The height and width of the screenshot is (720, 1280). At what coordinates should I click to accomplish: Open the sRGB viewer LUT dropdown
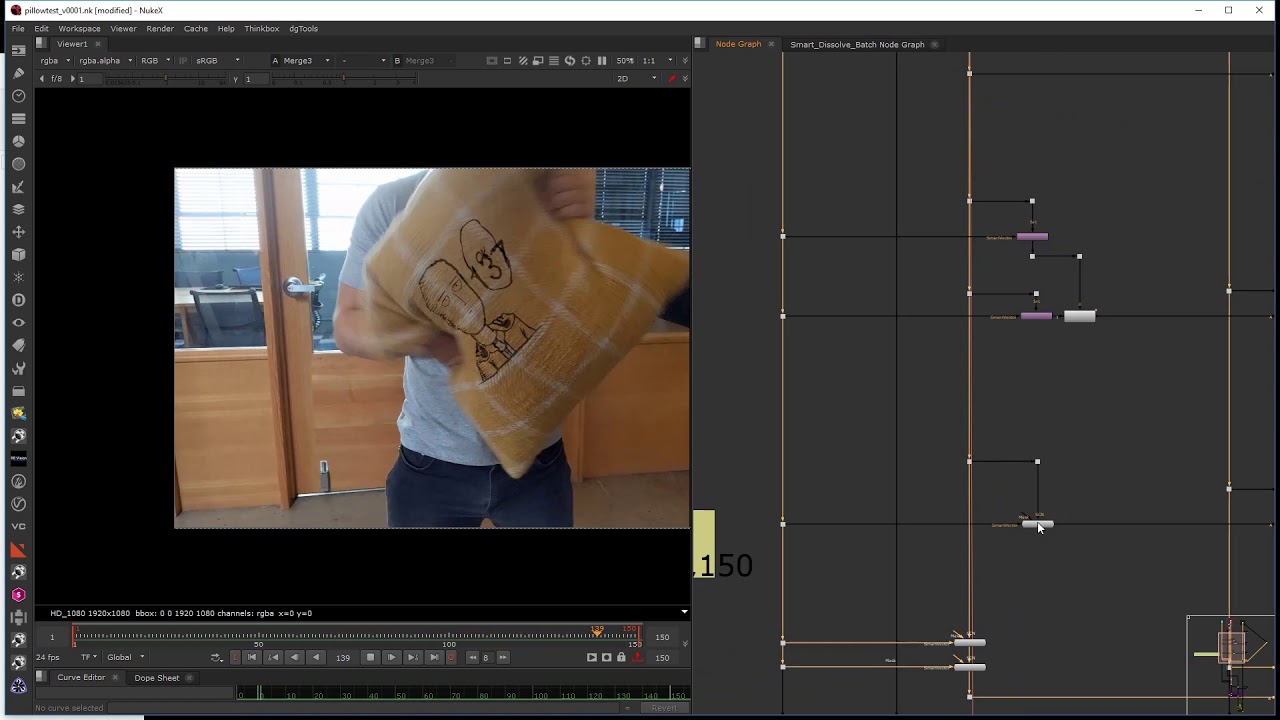click(217, 61)
